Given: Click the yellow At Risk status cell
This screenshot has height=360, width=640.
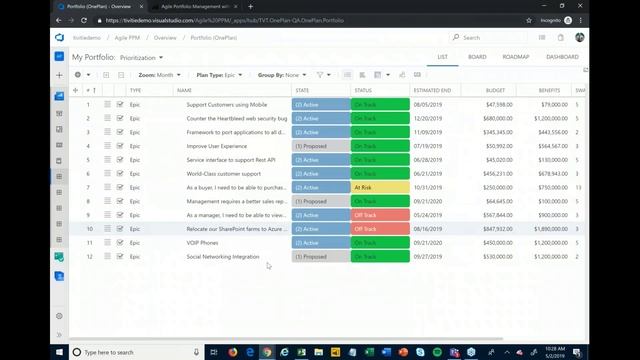Looking at the screenshot, I should 380,187.
